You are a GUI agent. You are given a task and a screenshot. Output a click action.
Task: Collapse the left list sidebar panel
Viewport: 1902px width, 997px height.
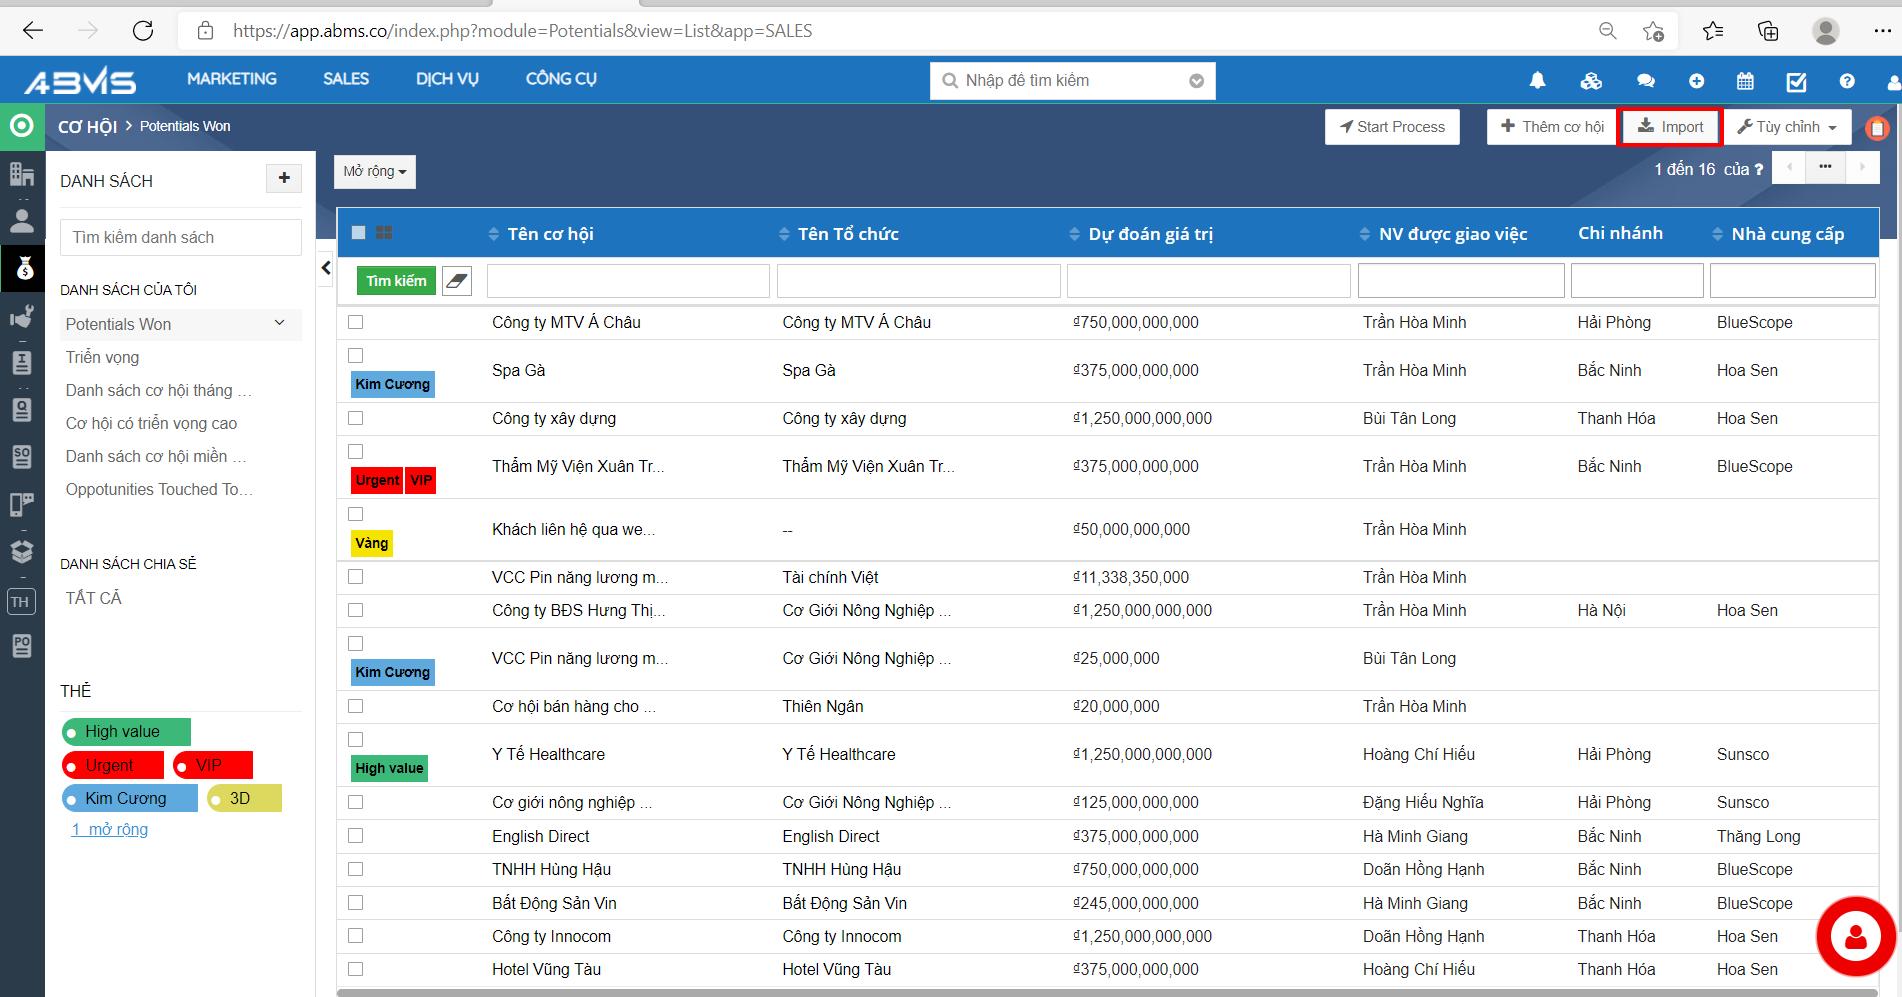326,268
